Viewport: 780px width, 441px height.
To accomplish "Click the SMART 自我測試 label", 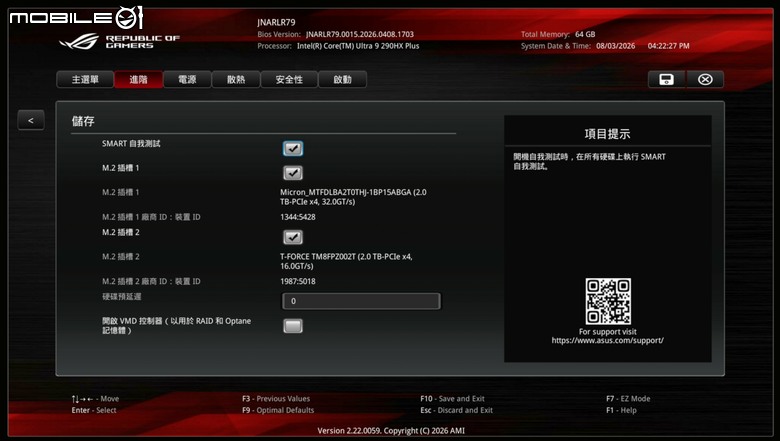I will tap(131, 144).
